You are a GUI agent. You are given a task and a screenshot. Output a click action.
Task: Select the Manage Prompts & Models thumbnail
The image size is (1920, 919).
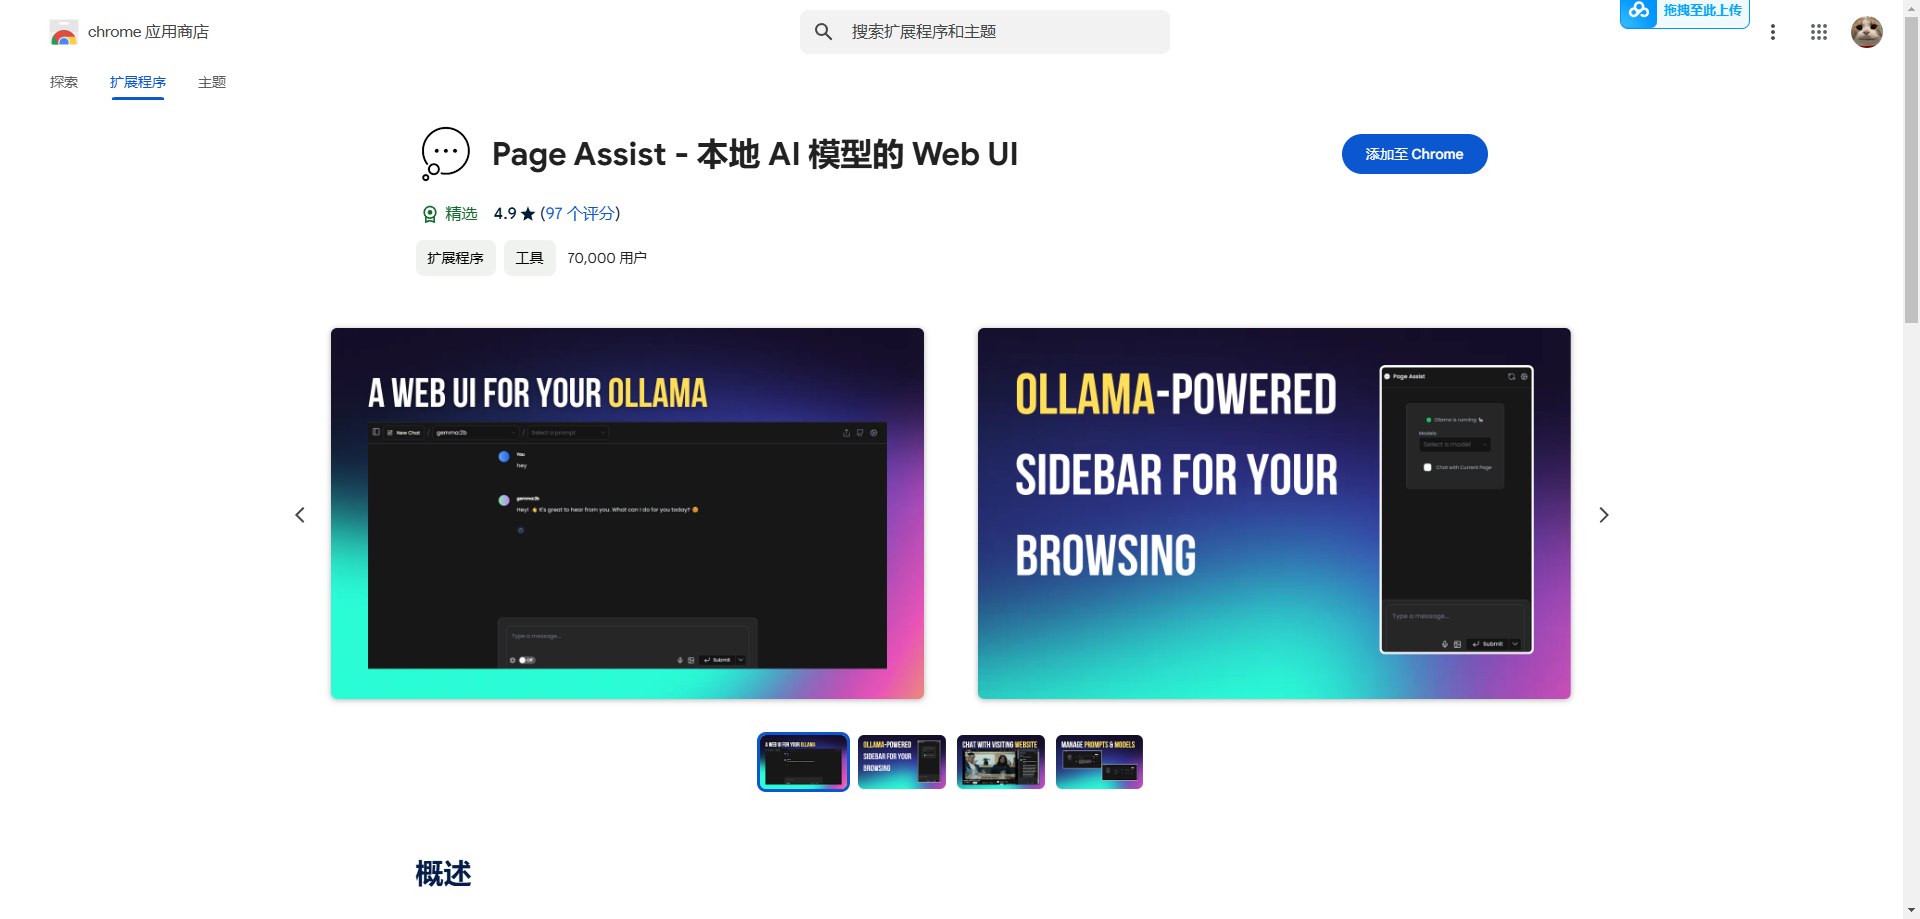click(1099, 762)
